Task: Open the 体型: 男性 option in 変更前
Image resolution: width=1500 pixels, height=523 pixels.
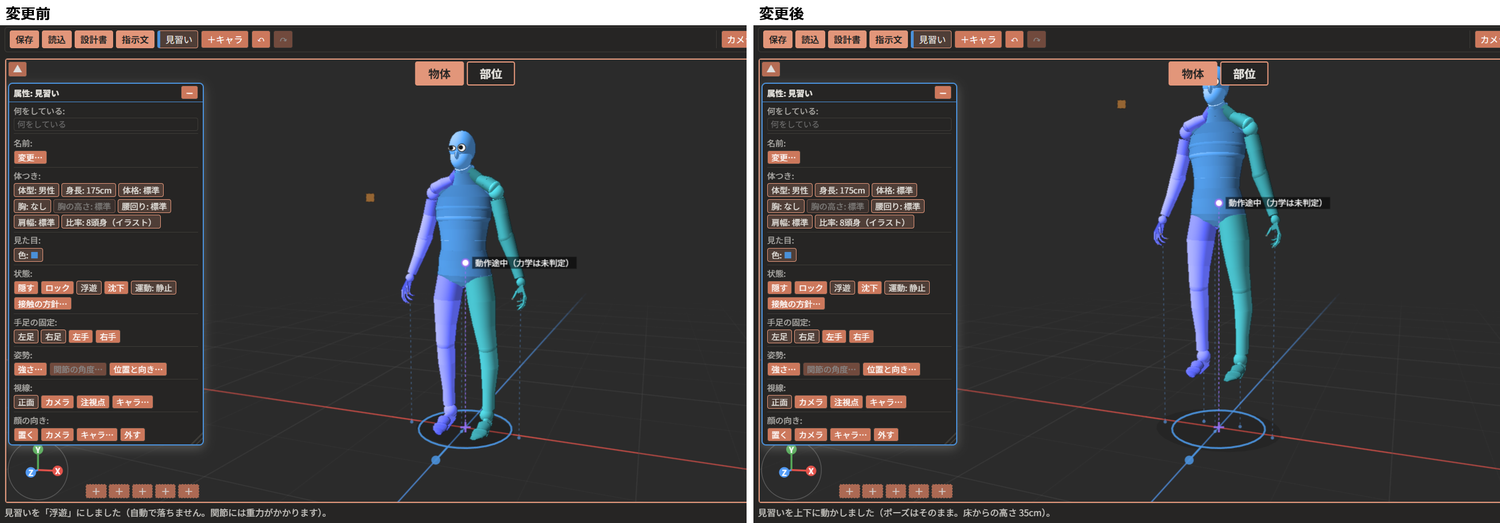Action: pyautogui.click(x=36, y=190)
